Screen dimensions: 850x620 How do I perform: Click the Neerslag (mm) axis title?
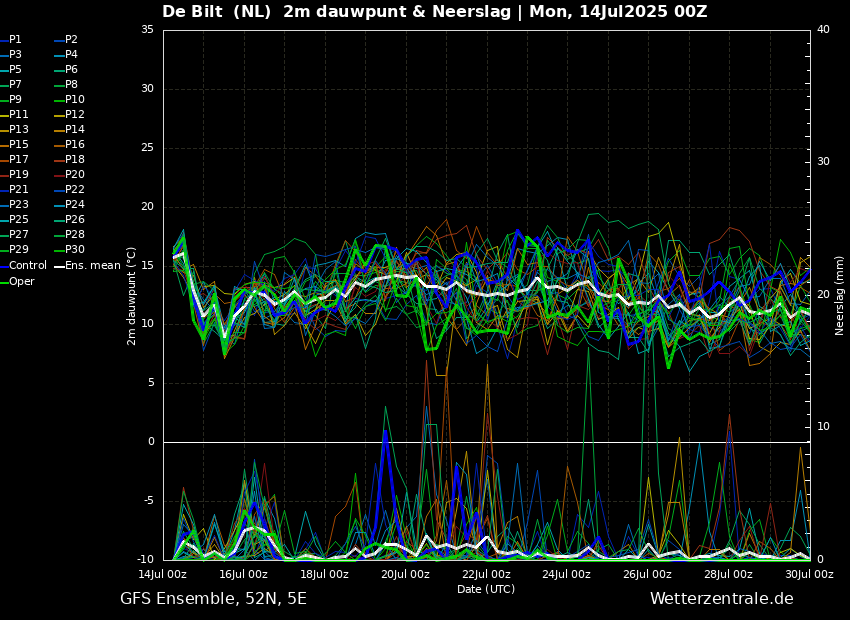839,296
